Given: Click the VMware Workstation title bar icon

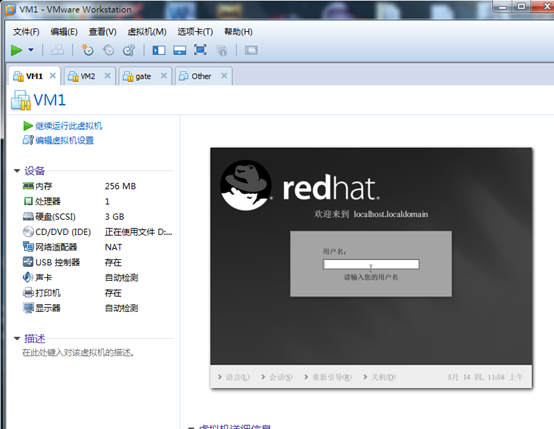Looking at the screenshot, I should click(10, 9).
